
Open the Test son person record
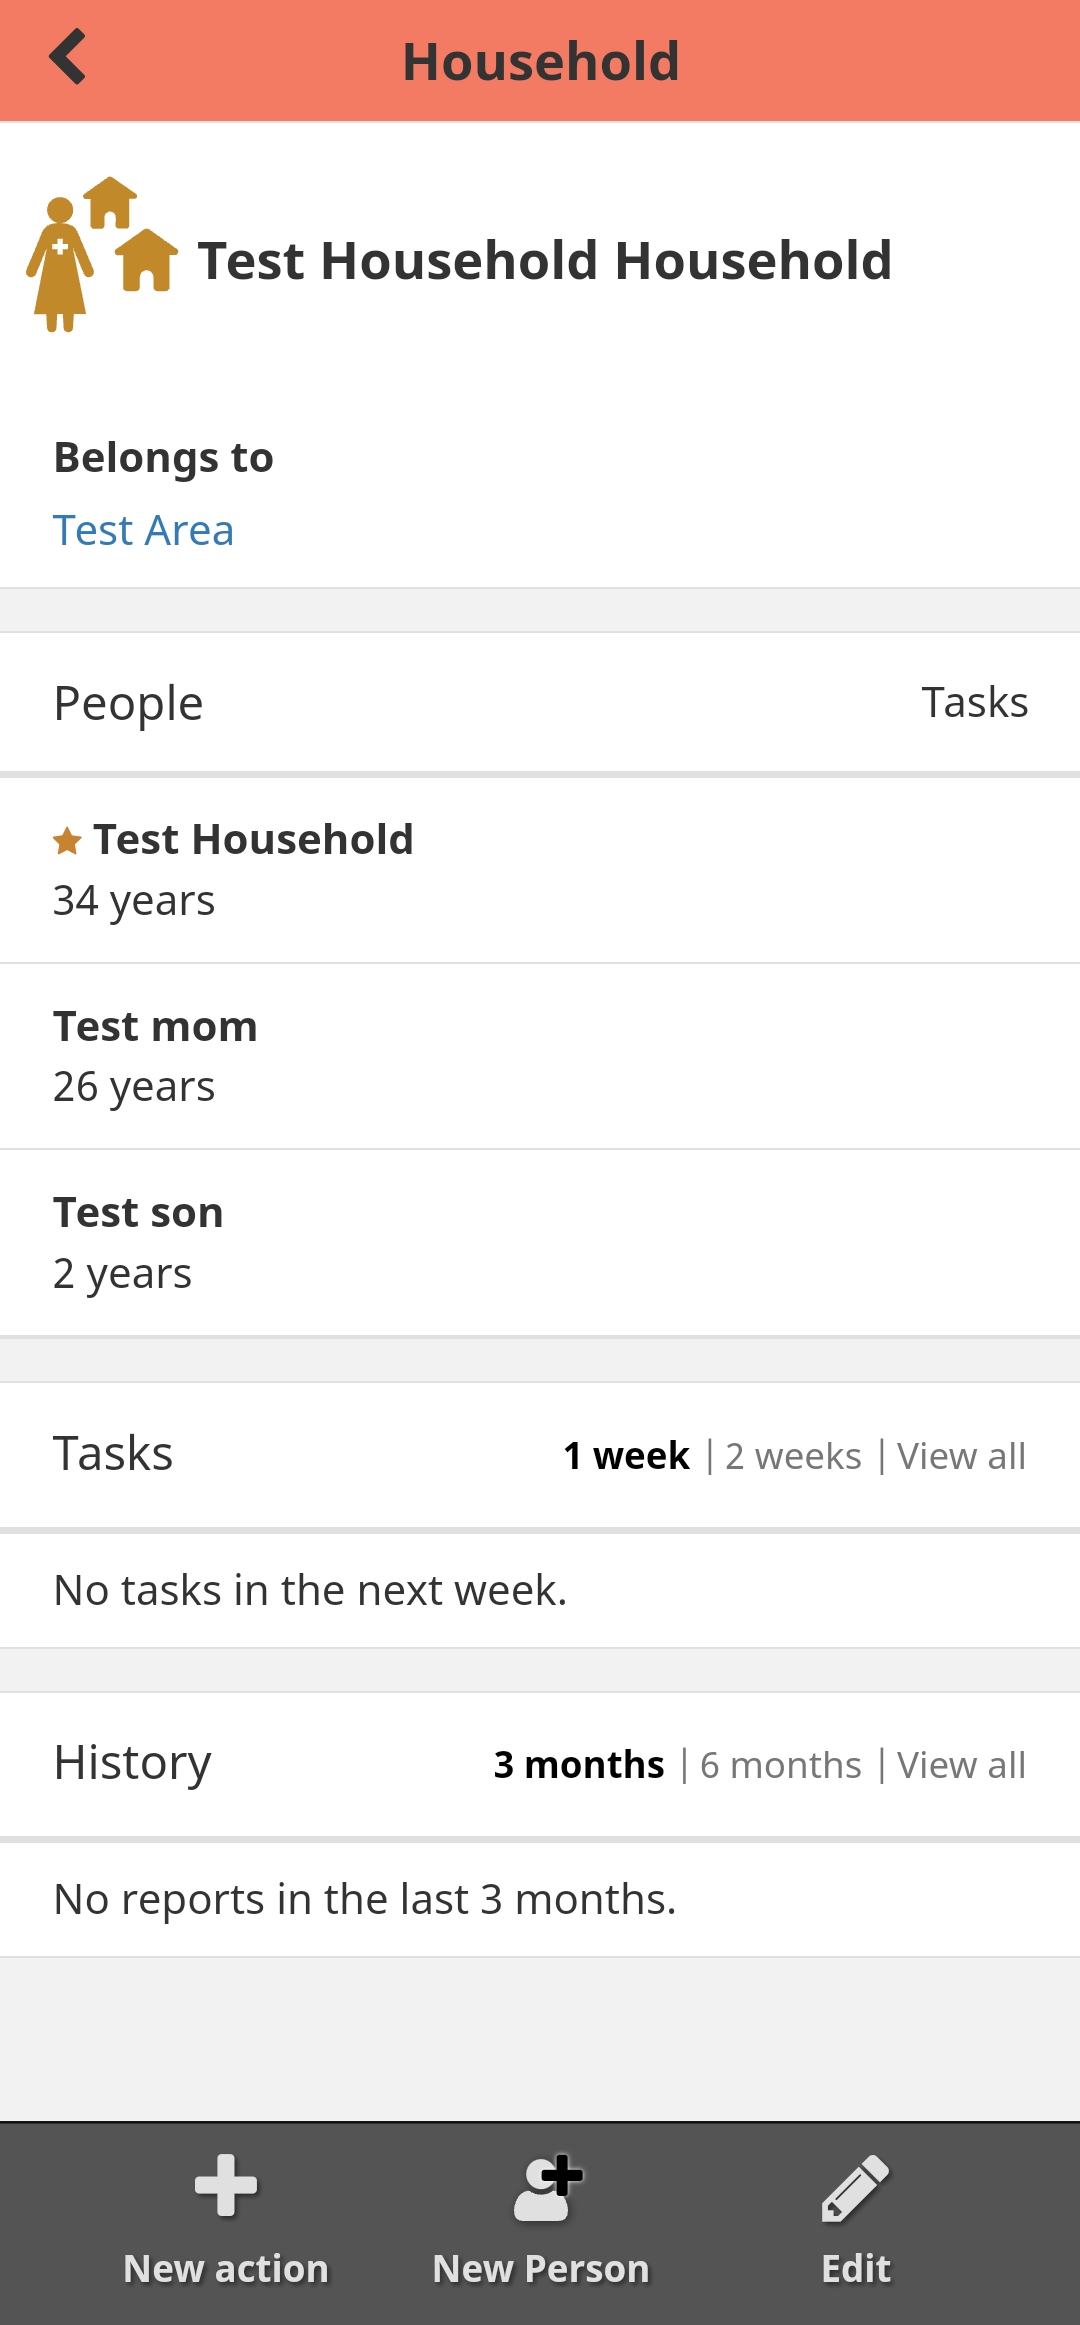point(540,1243)
